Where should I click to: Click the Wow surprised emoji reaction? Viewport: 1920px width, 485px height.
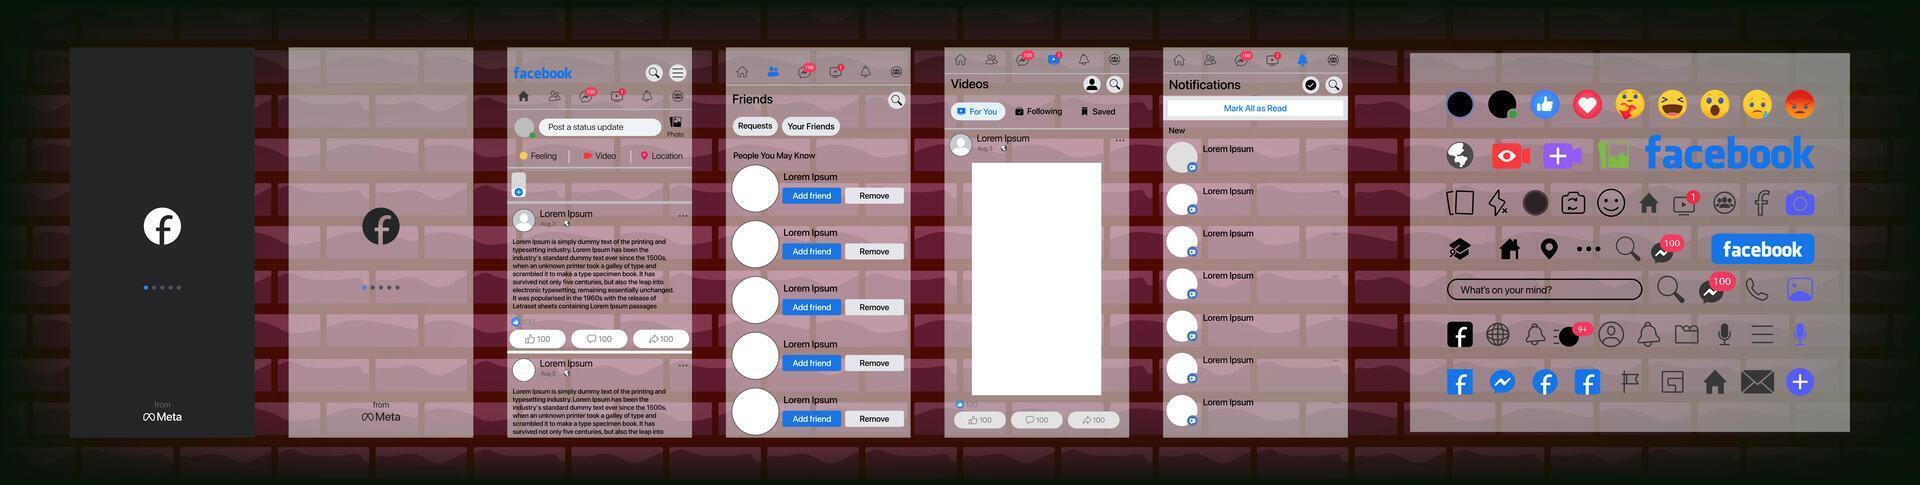[x=1714, y=104]
